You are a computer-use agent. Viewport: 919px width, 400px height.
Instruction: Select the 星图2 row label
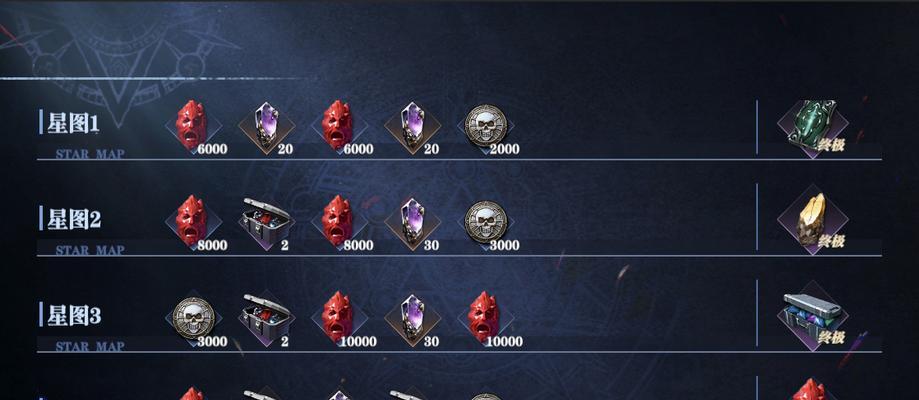point(74,219)
